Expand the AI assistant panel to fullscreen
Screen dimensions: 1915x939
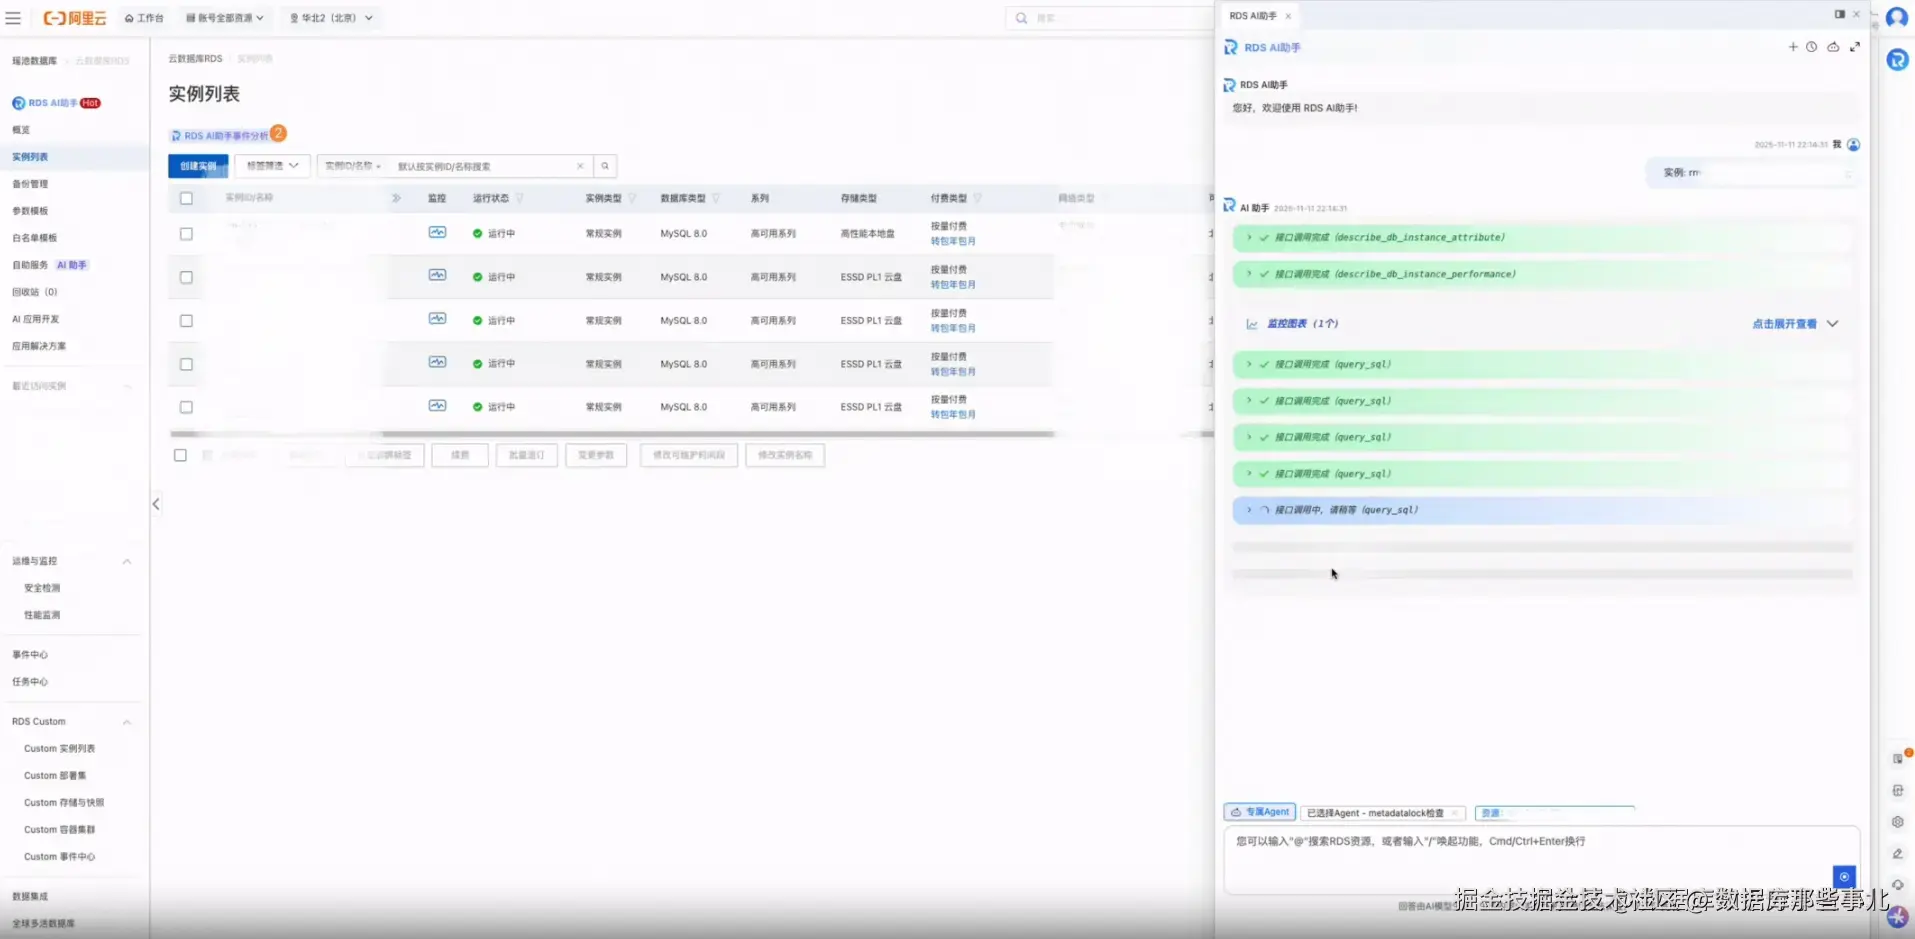[1855, 47]
